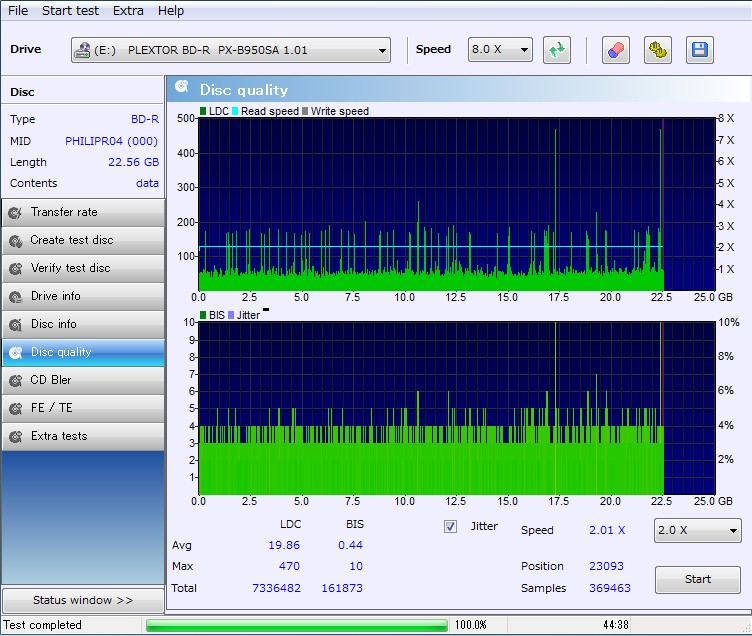Click the disc icon next to CD Bler
The width and height of the screenshot is (752, 636).
(15, 380)
